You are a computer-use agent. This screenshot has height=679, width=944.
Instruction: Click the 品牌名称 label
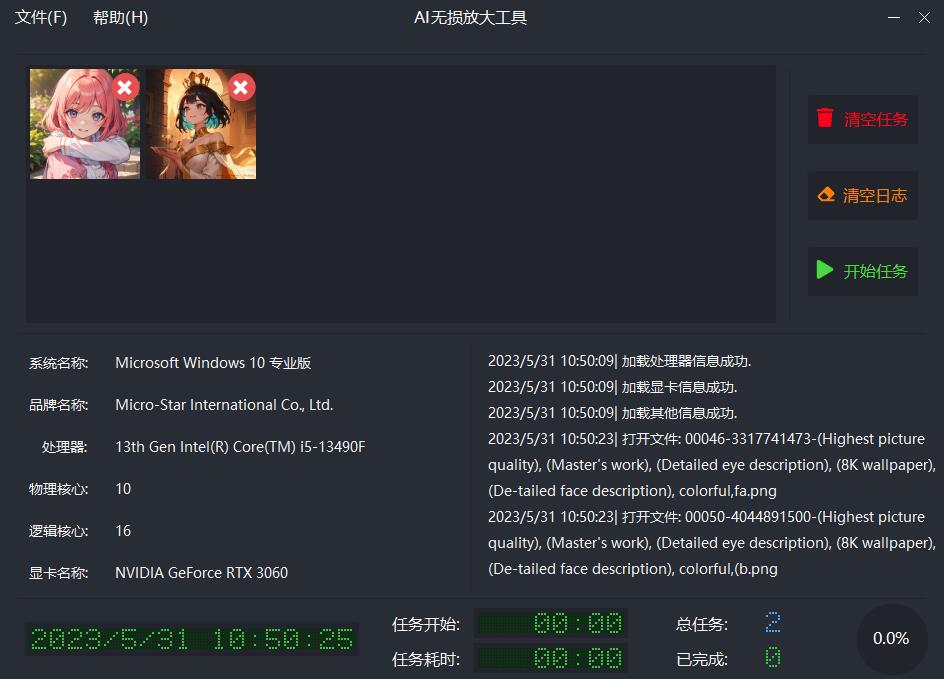coord(58,405)
